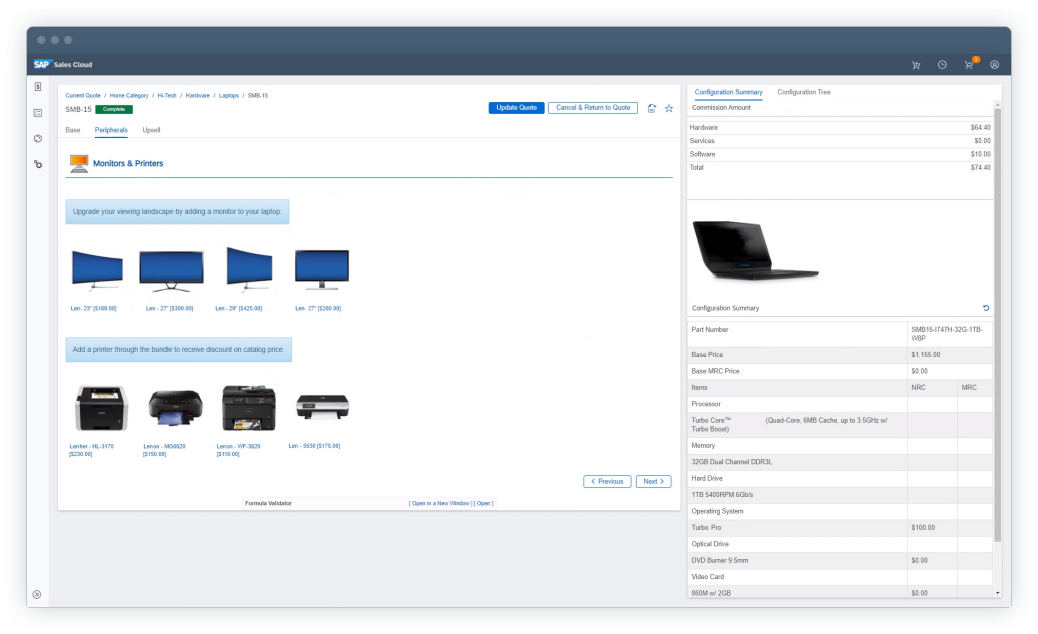Screen dimensions: 1038x634
Task: Open the quotes icon in left sidebar
Action: [37, 87]
